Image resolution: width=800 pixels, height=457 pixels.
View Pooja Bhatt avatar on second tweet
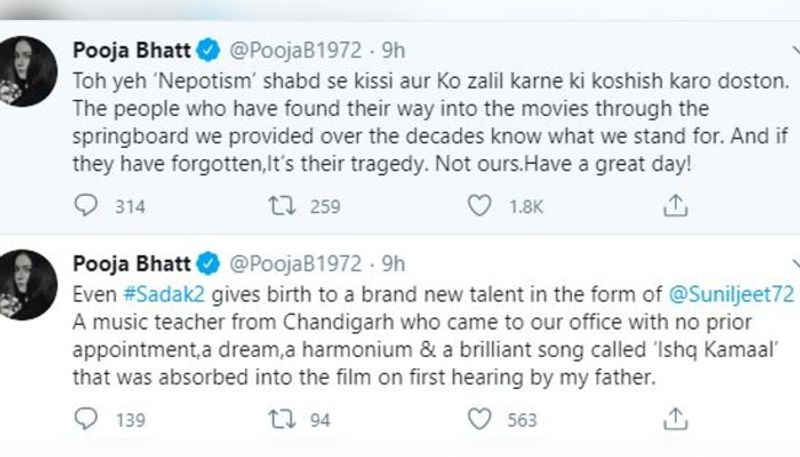point(26,284)
